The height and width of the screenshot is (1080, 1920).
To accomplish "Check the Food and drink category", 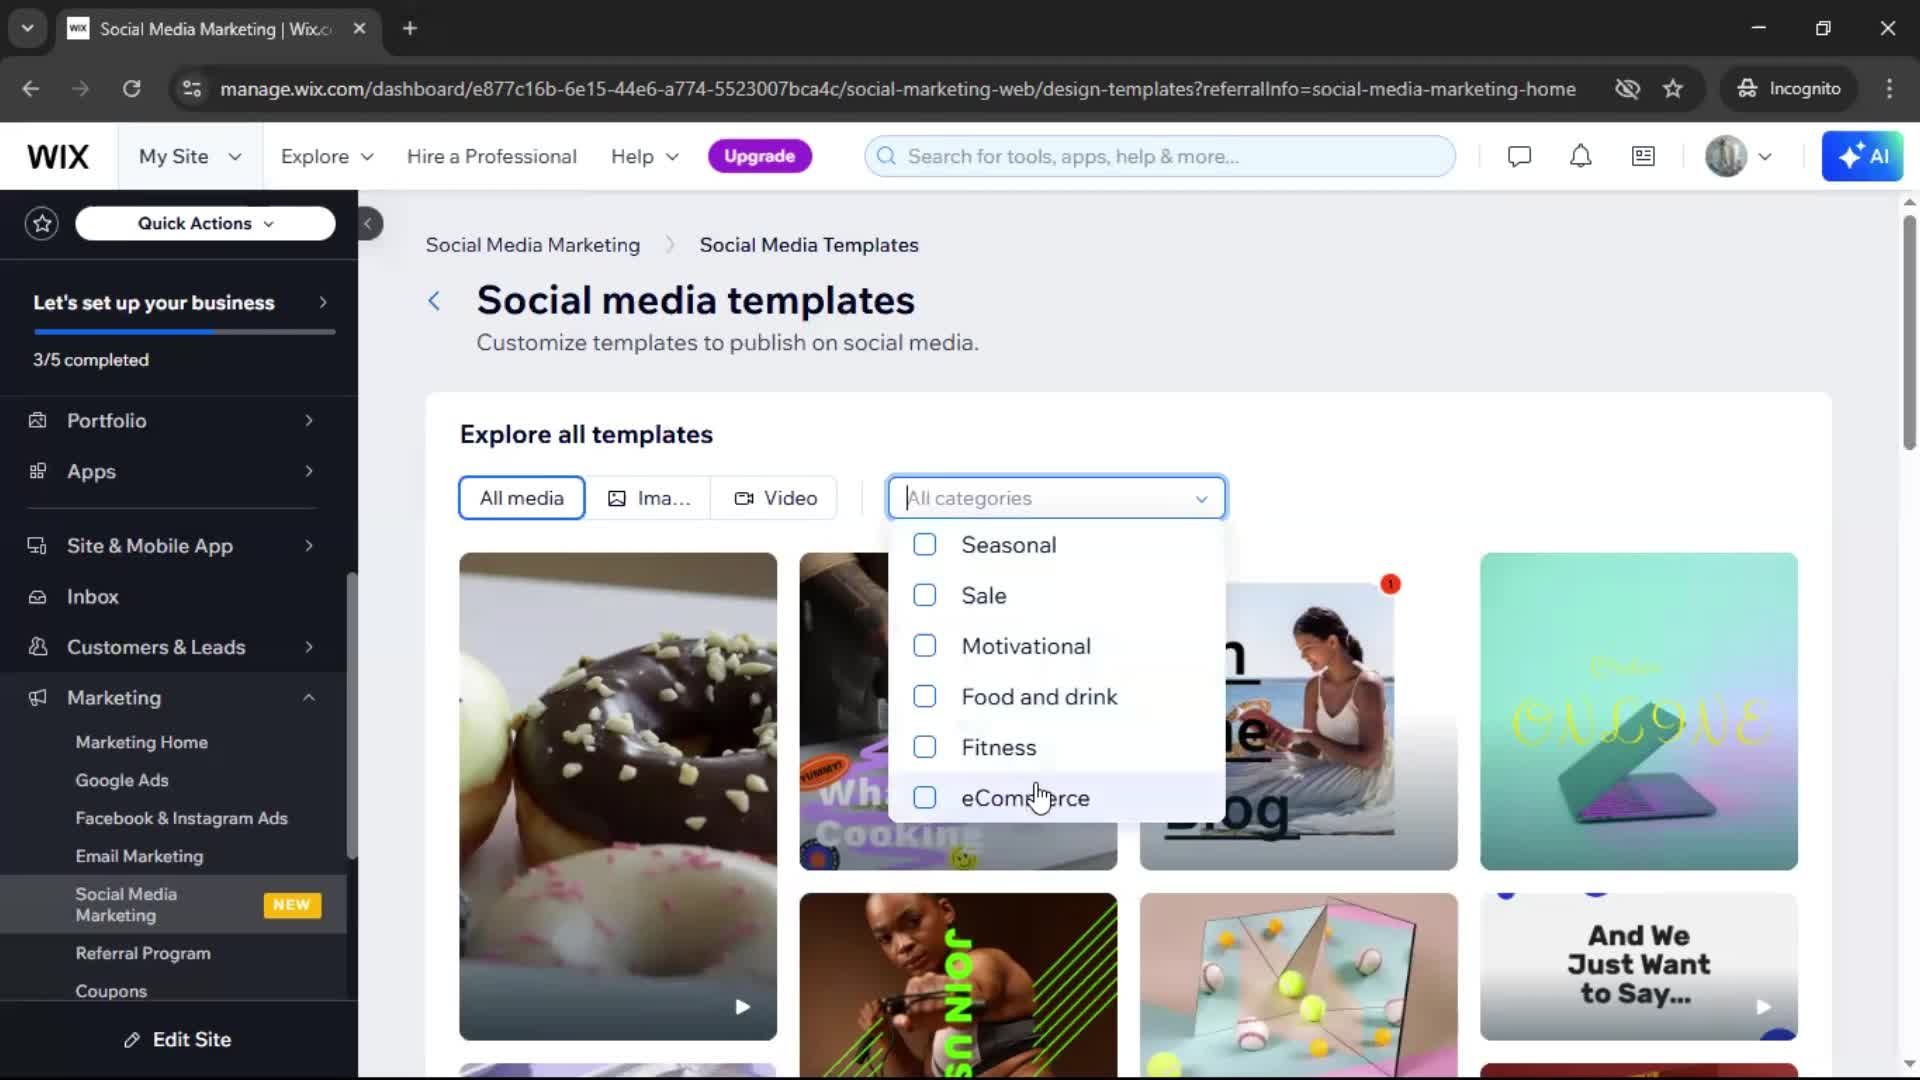I will (x=924, y=697).
